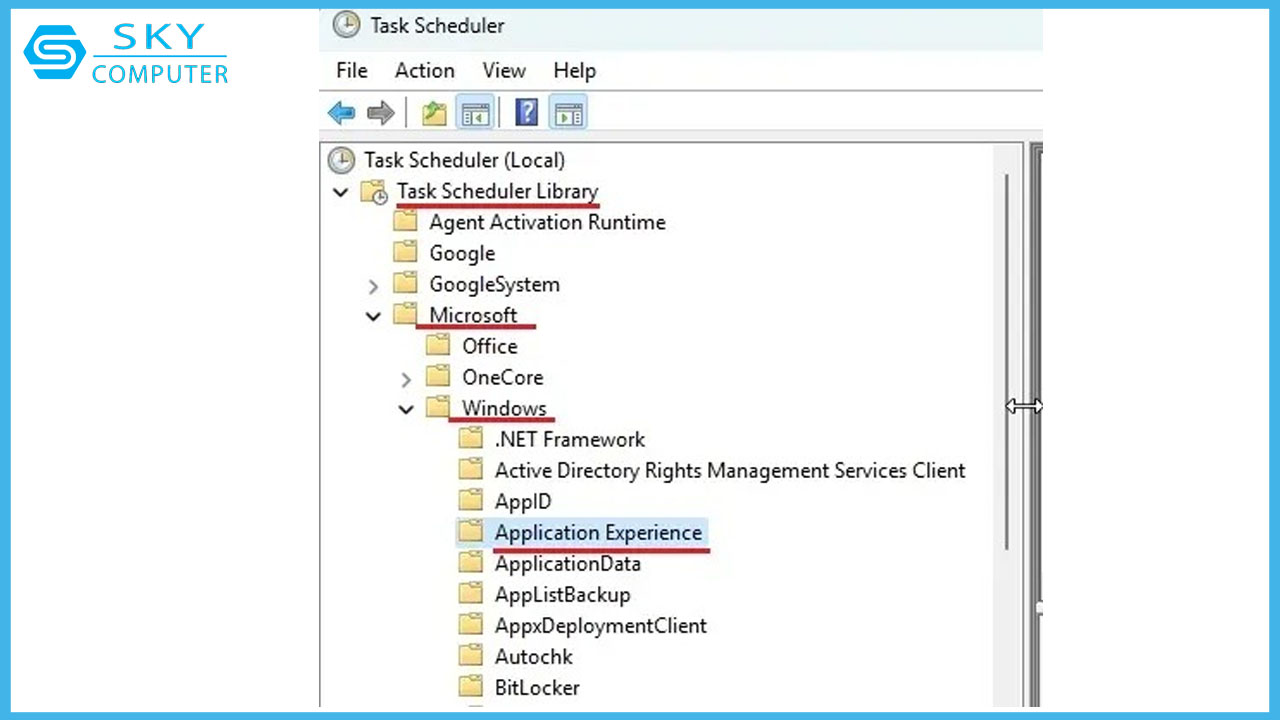This screenshot has height=720, width=1280.
Task: Collapse the Windows folder
Action: point(405,409)
